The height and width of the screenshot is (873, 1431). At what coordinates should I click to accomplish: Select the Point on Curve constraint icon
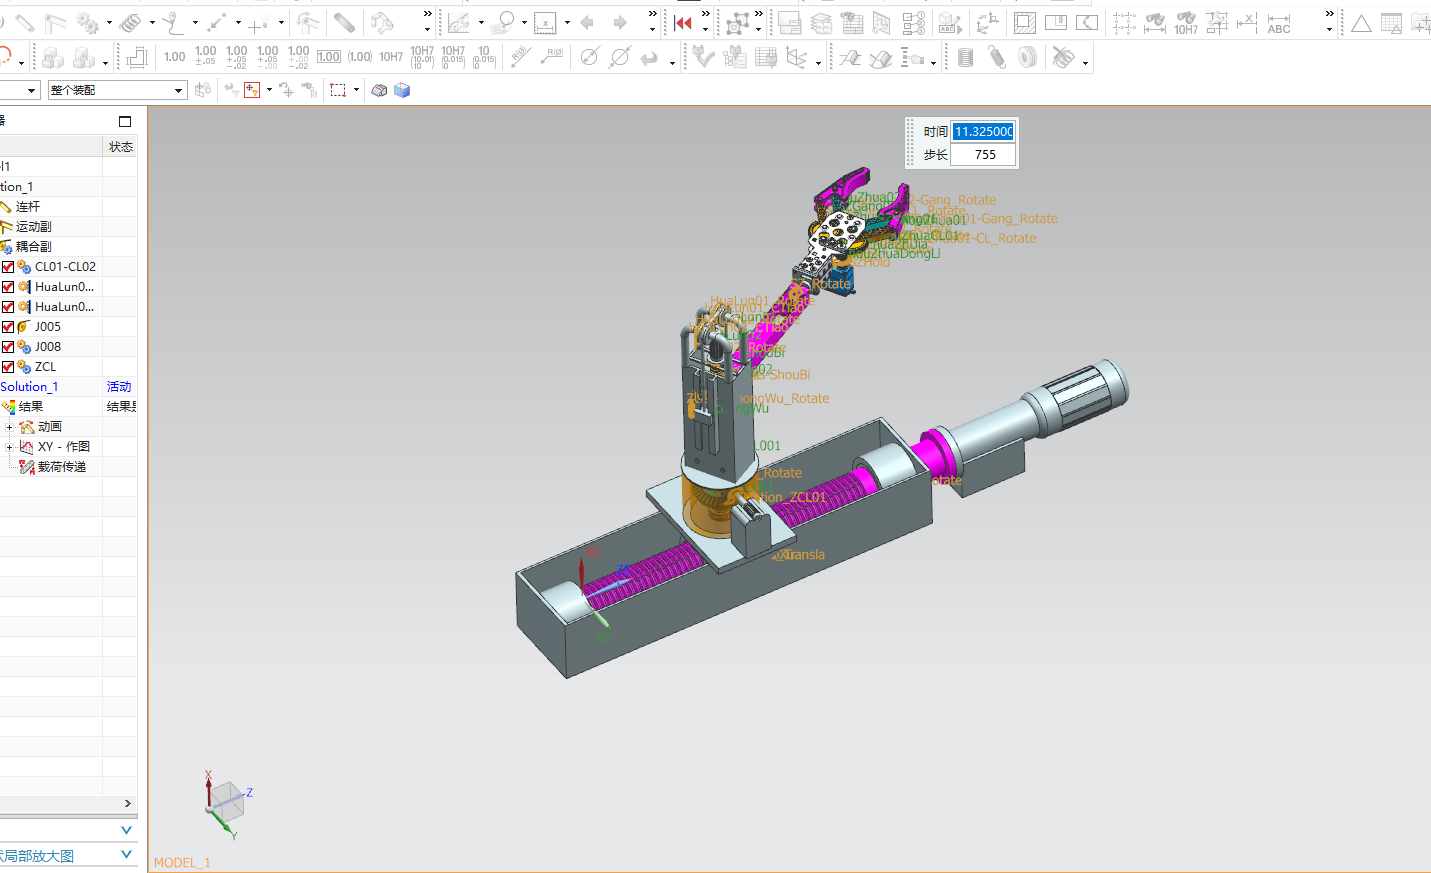(174, 22)
